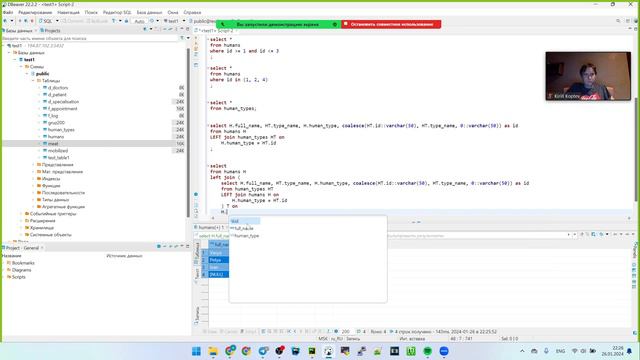
Task: Open the Справка menu
Action: click(x=192, y=13)
